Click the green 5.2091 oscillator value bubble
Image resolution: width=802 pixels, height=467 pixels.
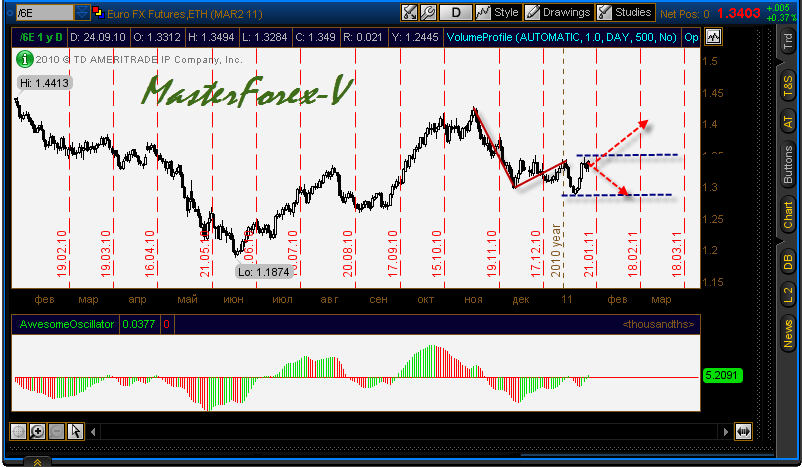click(722, 375)
